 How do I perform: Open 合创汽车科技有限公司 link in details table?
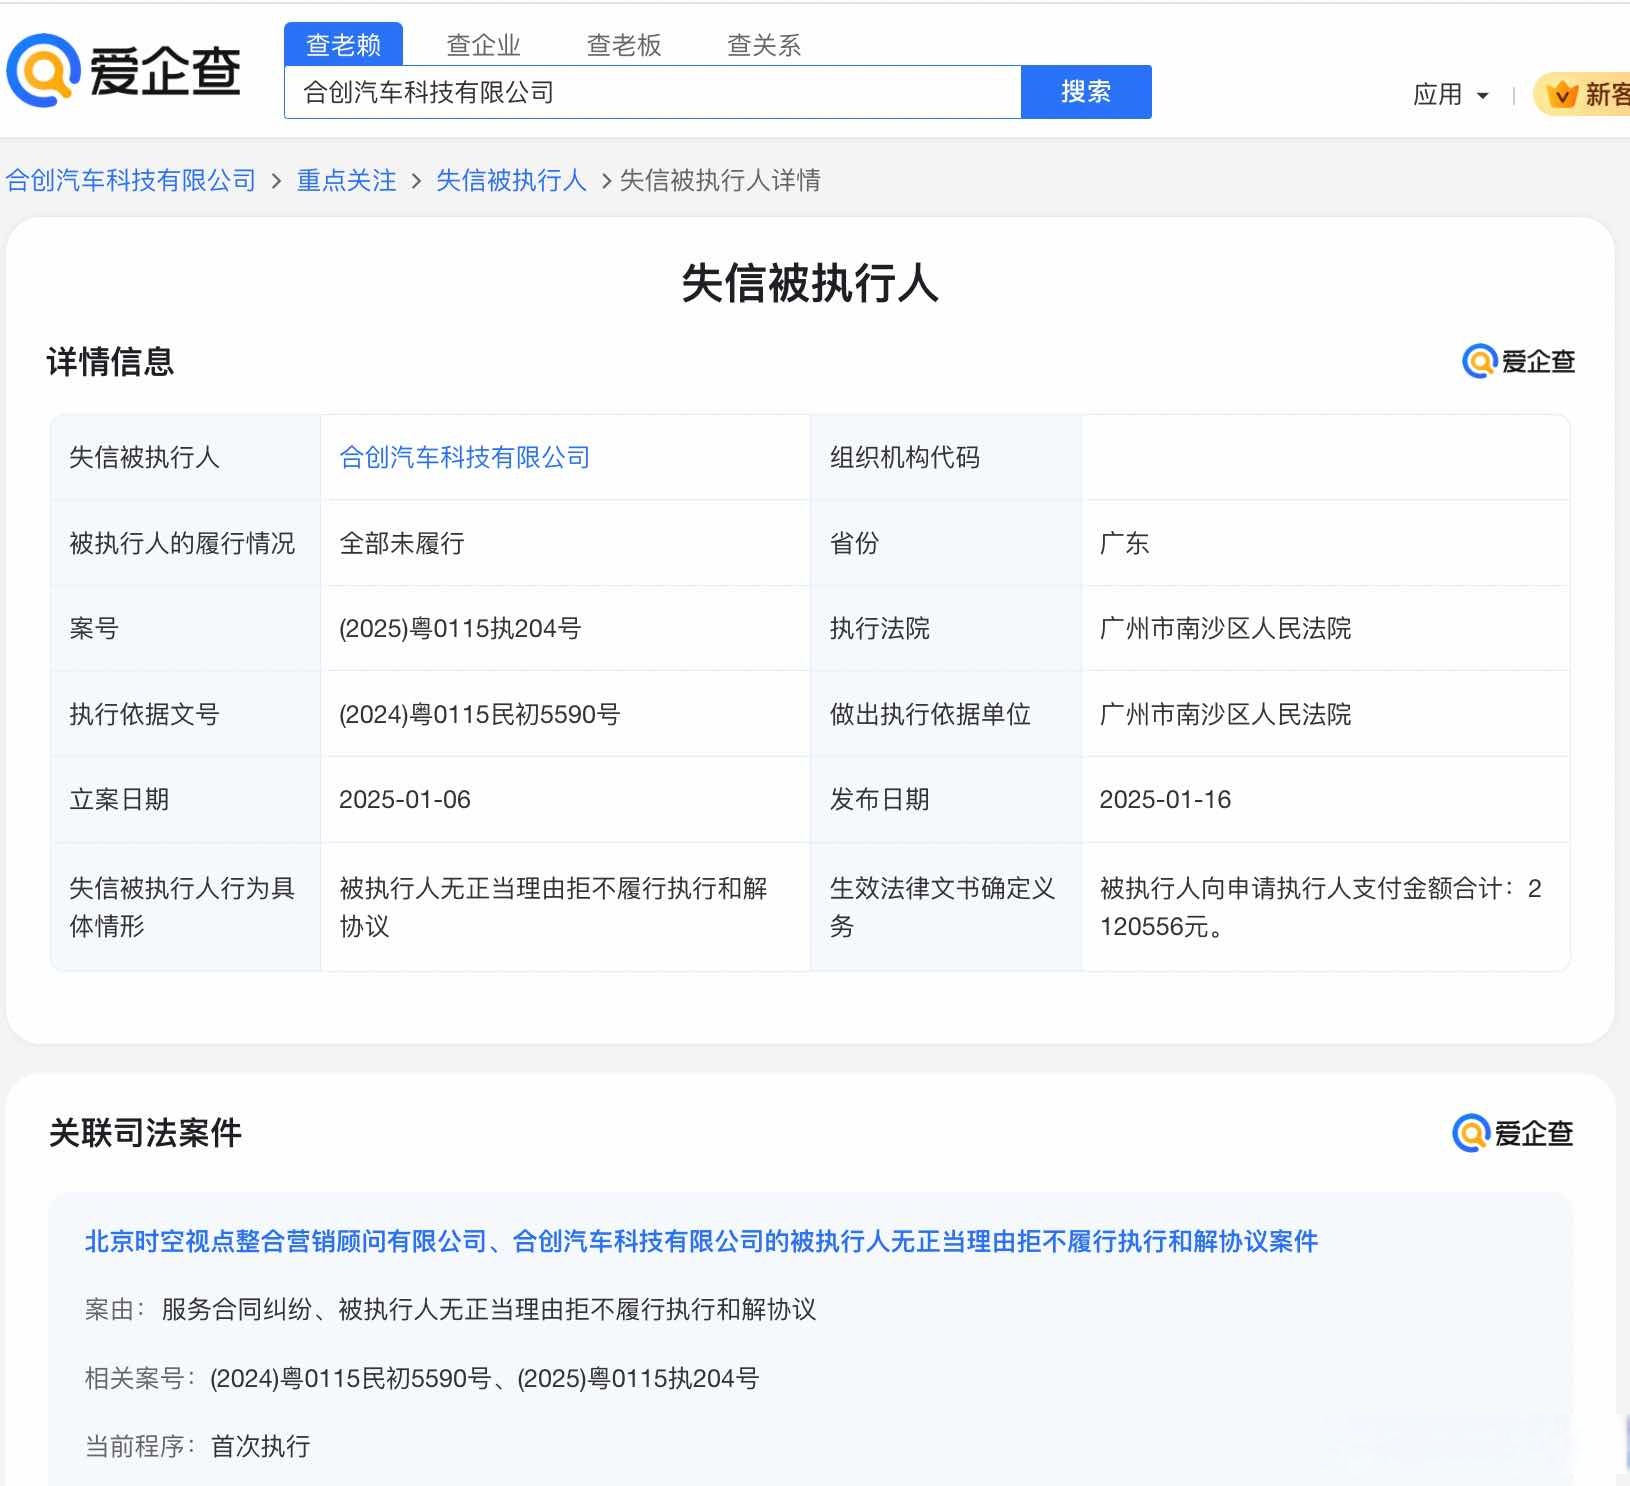[x=465, y=457]
